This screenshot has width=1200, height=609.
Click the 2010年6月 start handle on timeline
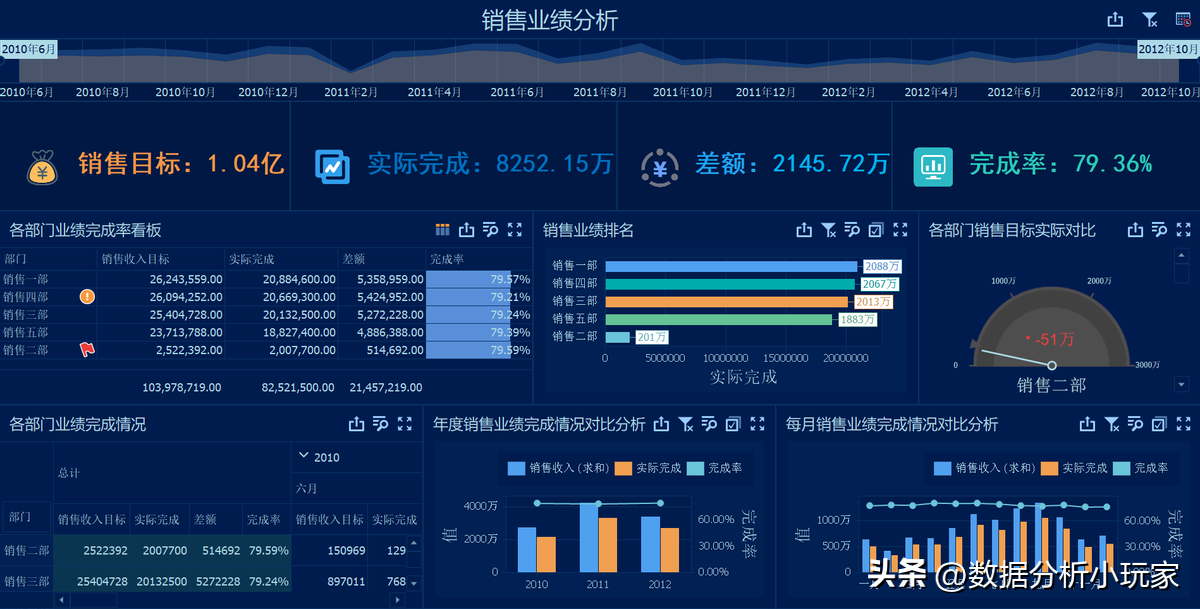coord(28,49)
